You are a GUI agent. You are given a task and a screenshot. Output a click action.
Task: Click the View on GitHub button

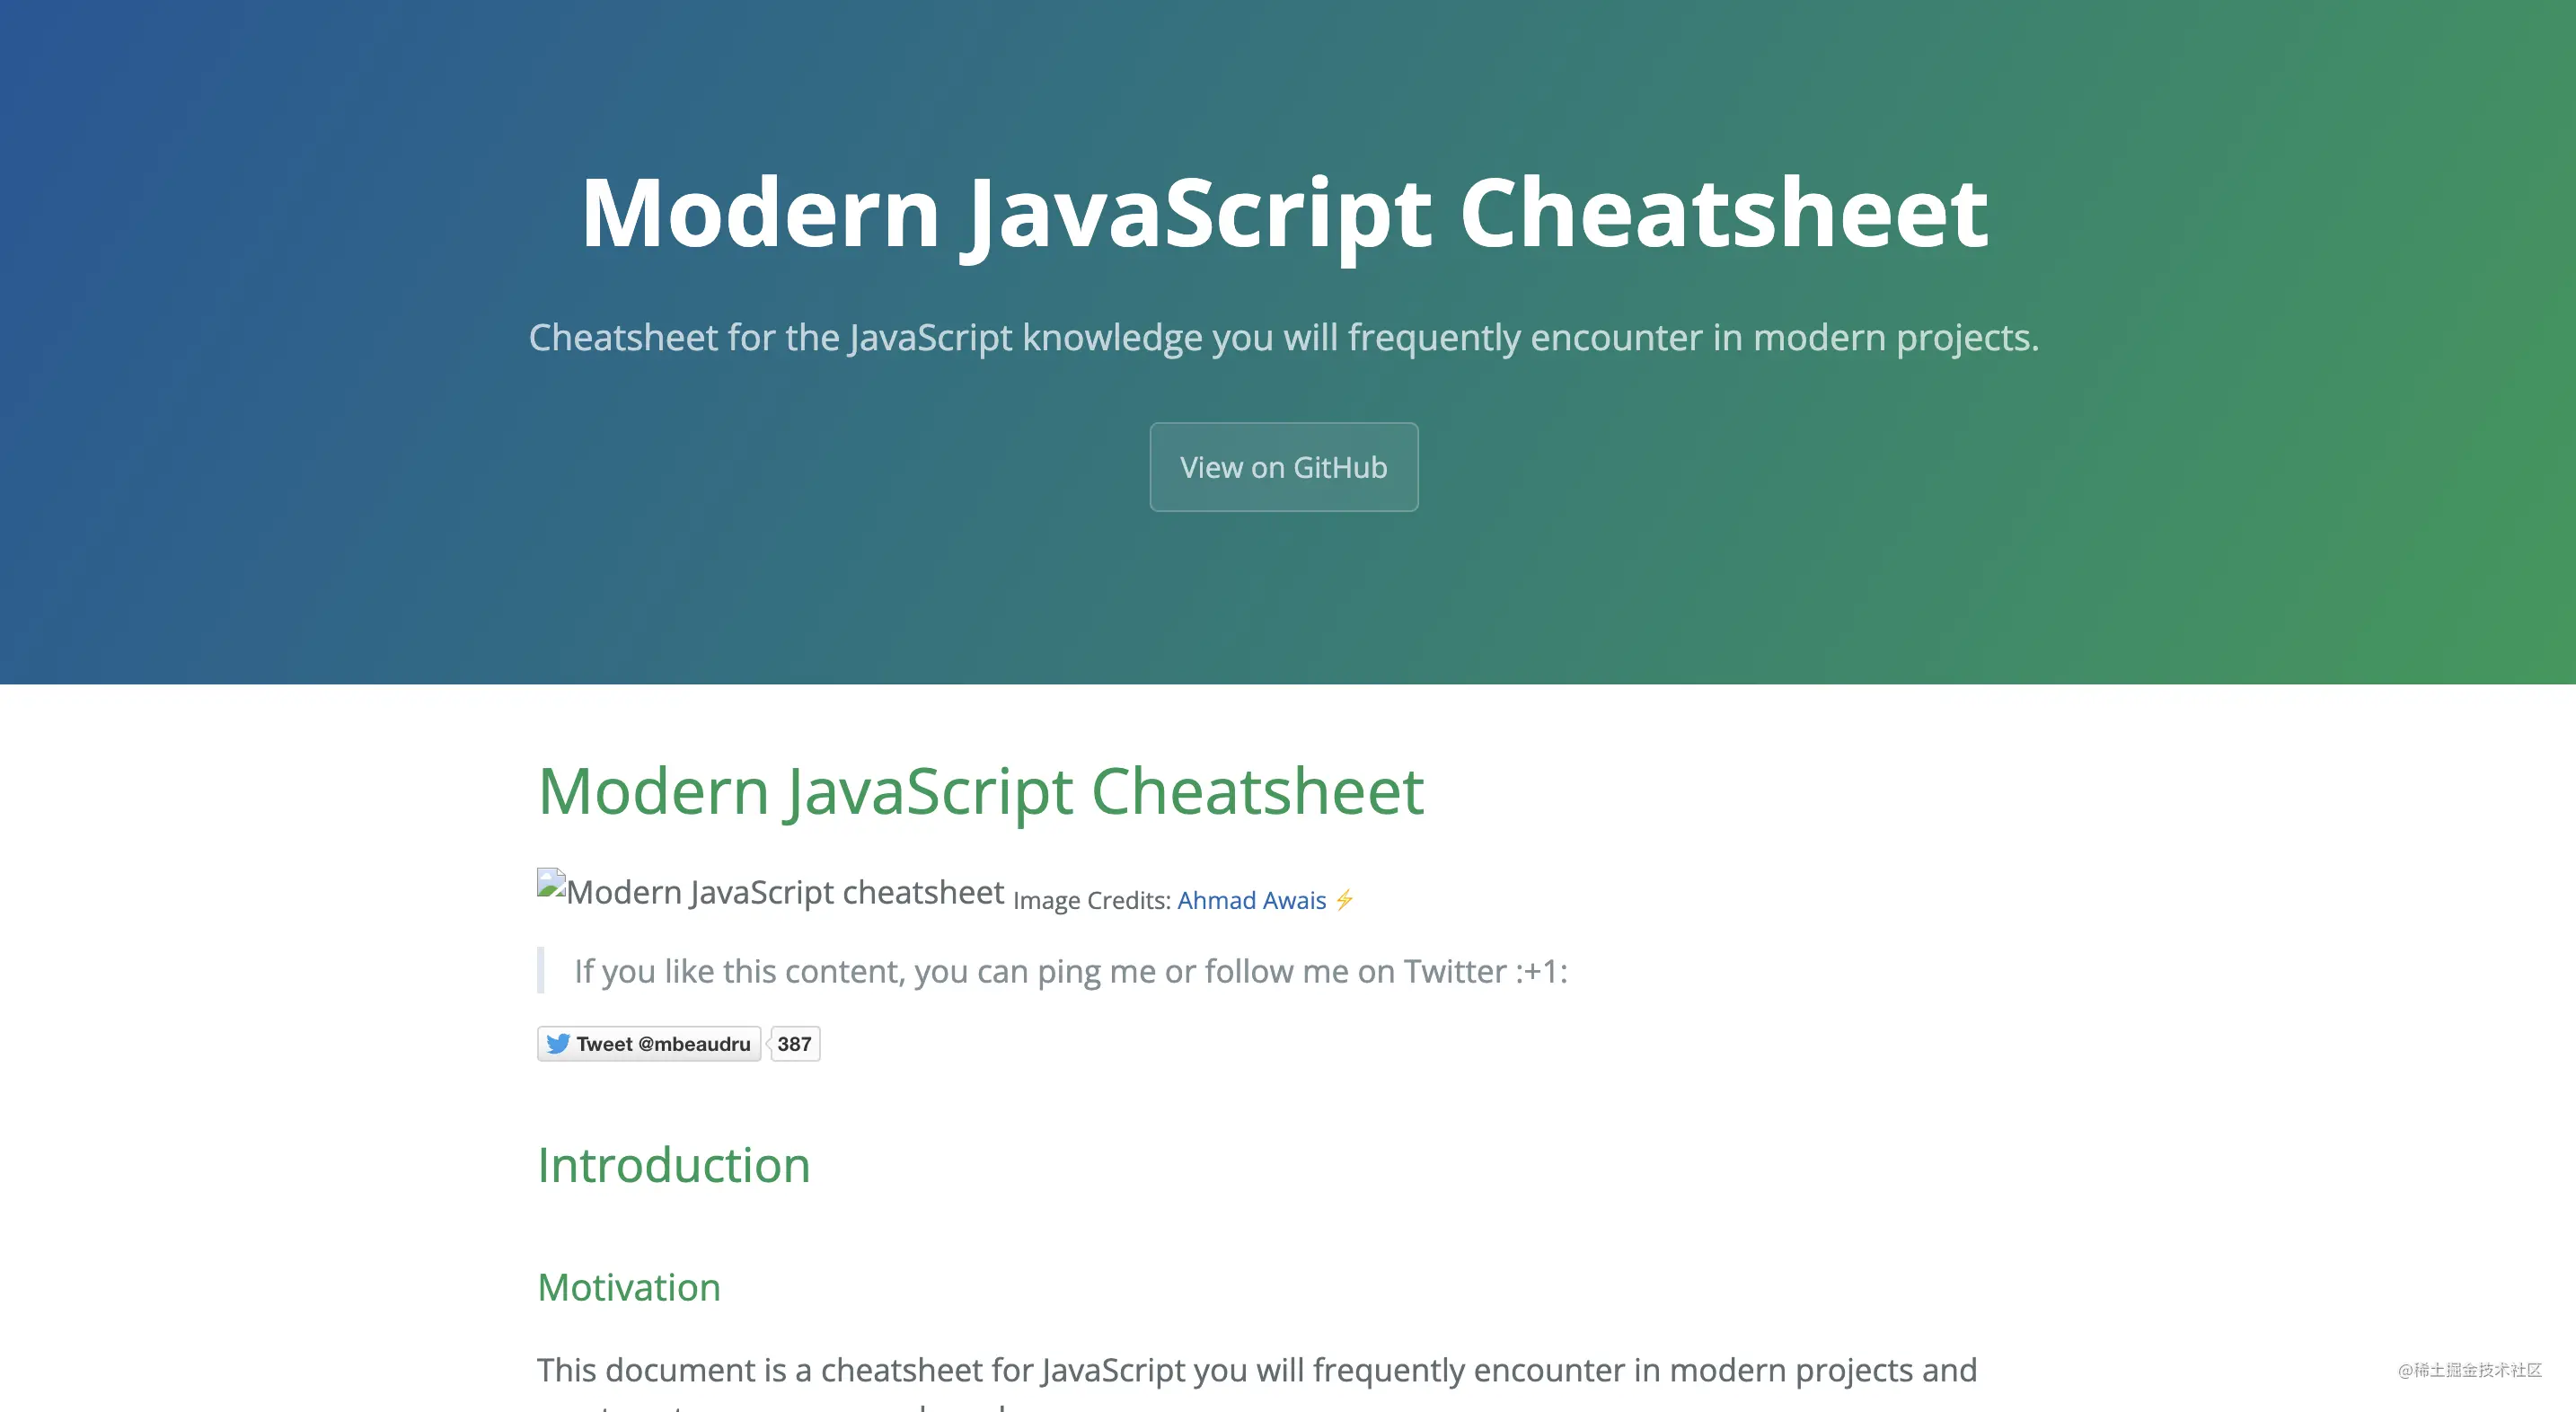coord(1284,467)
